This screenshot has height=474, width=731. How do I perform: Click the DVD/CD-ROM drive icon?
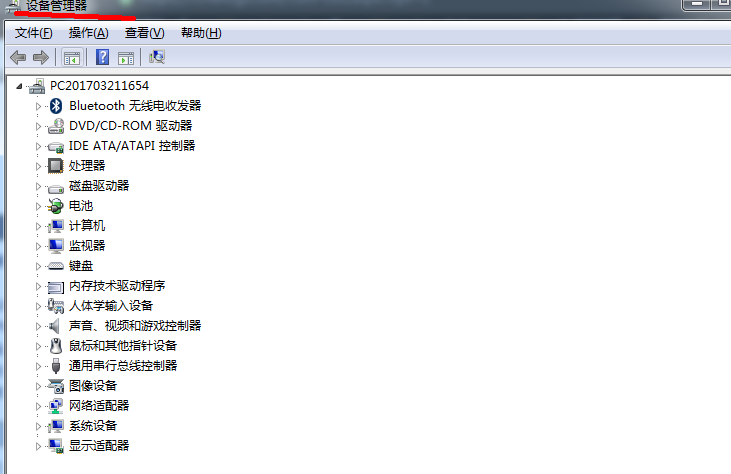click(x=56, y=126)
